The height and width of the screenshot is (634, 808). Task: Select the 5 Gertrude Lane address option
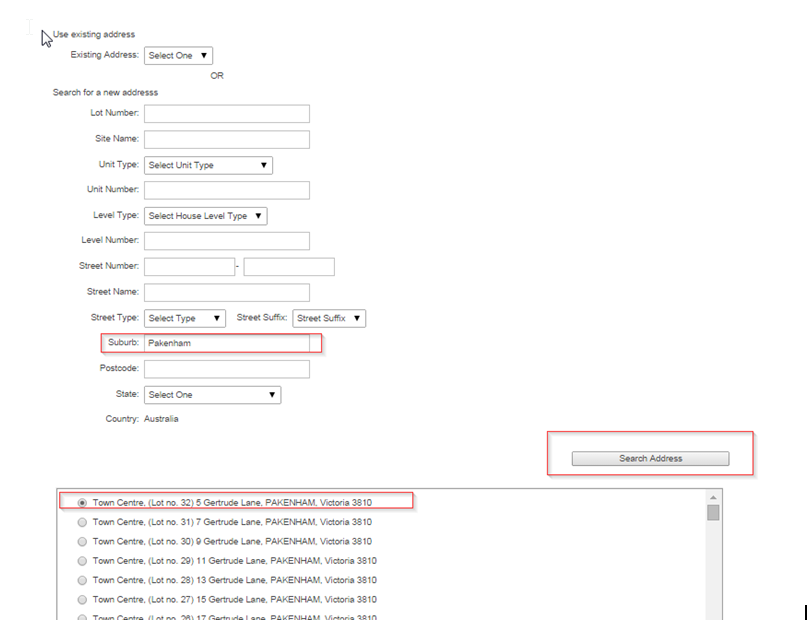pyautogui.click(x=82, y=503)
